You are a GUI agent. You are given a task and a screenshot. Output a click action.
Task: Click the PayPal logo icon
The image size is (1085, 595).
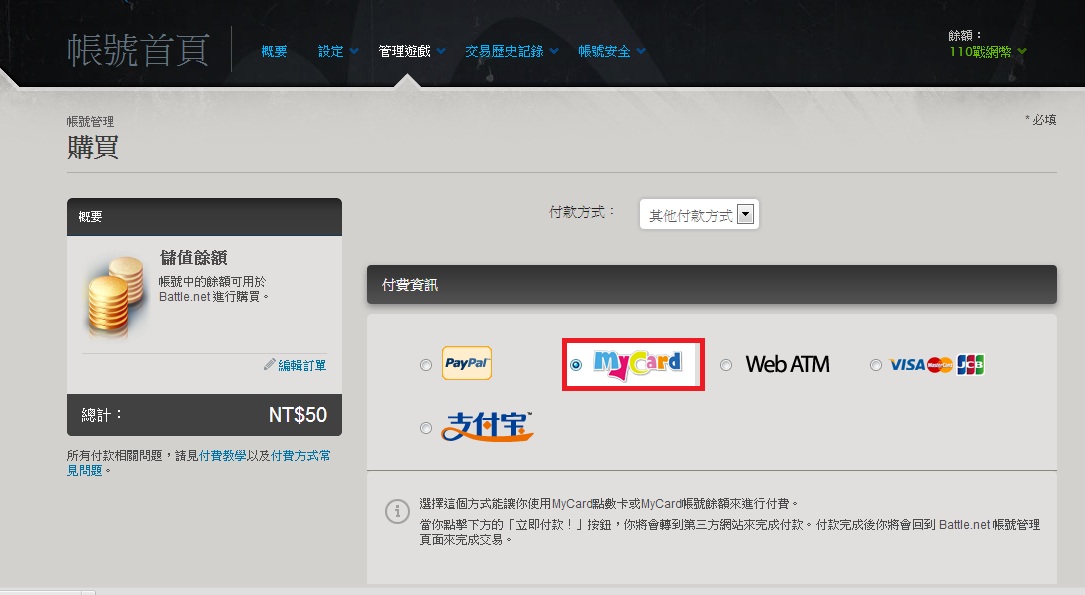tap(466, 364)
